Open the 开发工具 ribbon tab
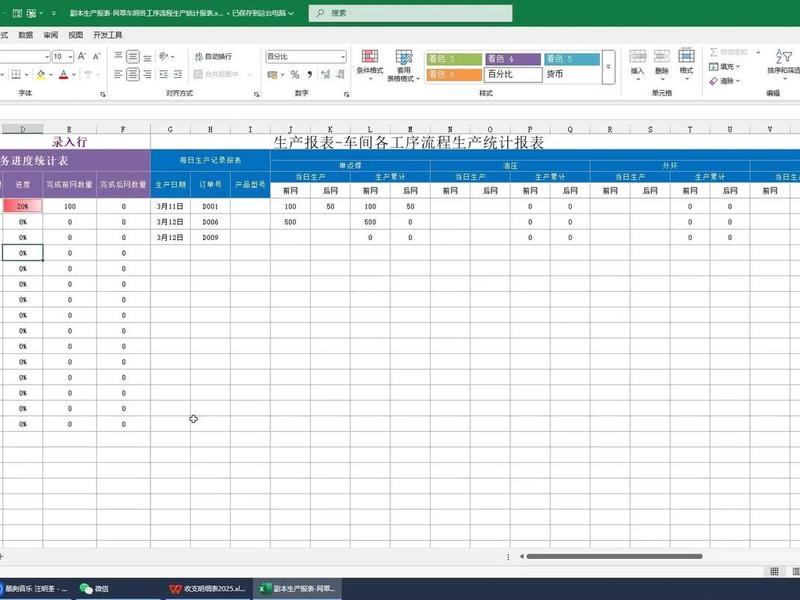 (108, 35)
